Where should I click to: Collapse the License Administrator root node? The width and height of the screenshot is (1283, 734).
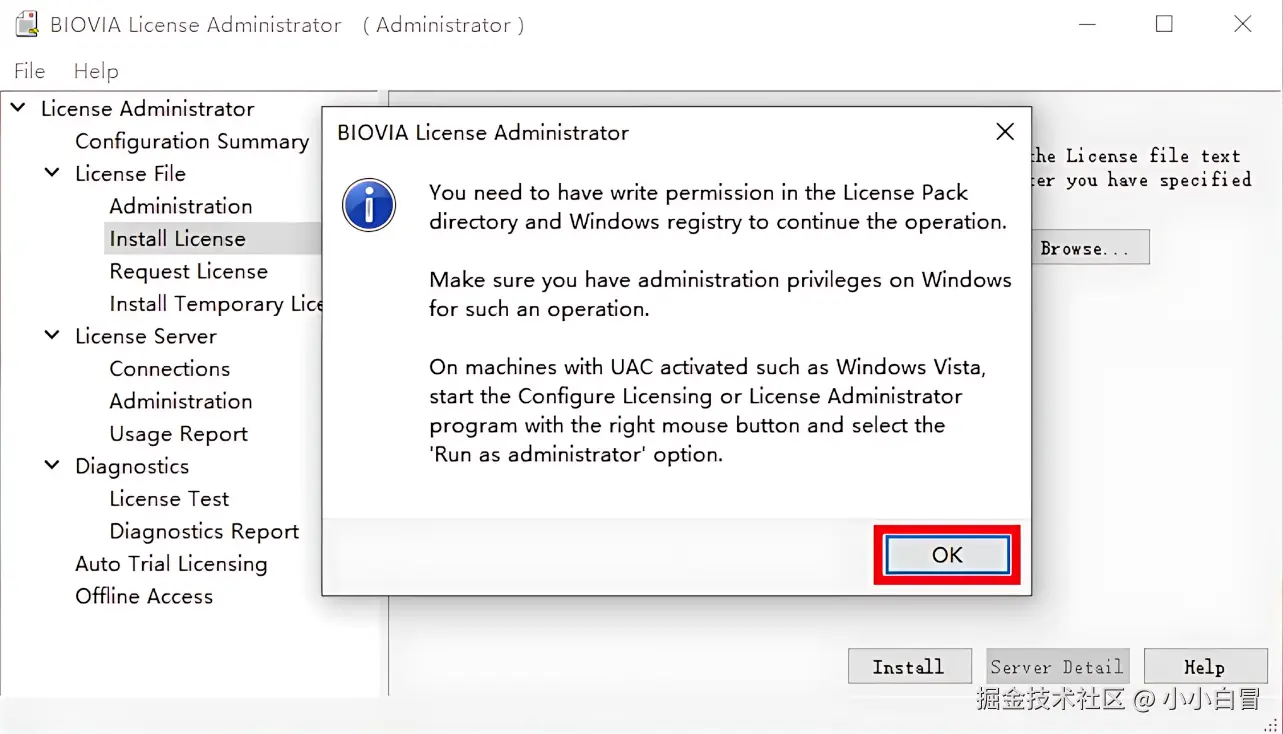18,108
